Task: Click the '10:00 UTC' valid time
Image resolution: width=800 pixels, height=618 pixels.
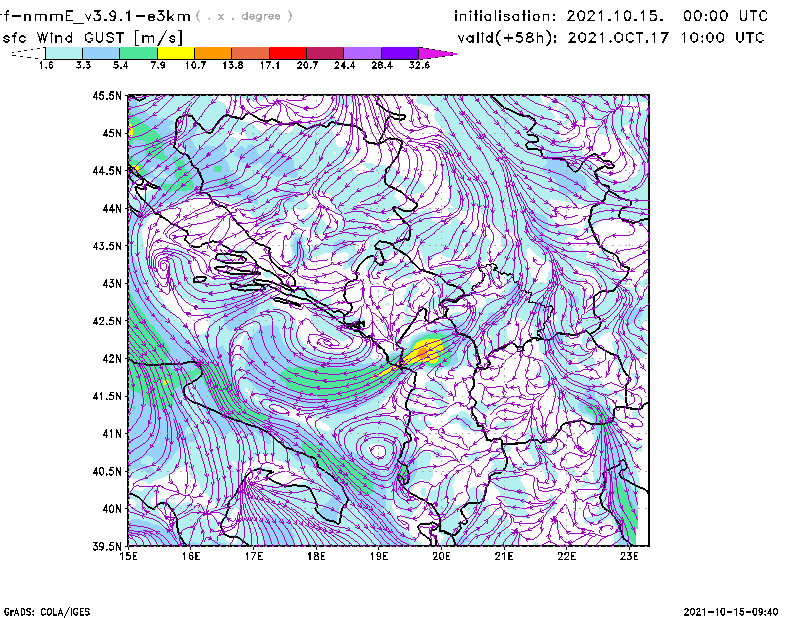Action: 723,38
